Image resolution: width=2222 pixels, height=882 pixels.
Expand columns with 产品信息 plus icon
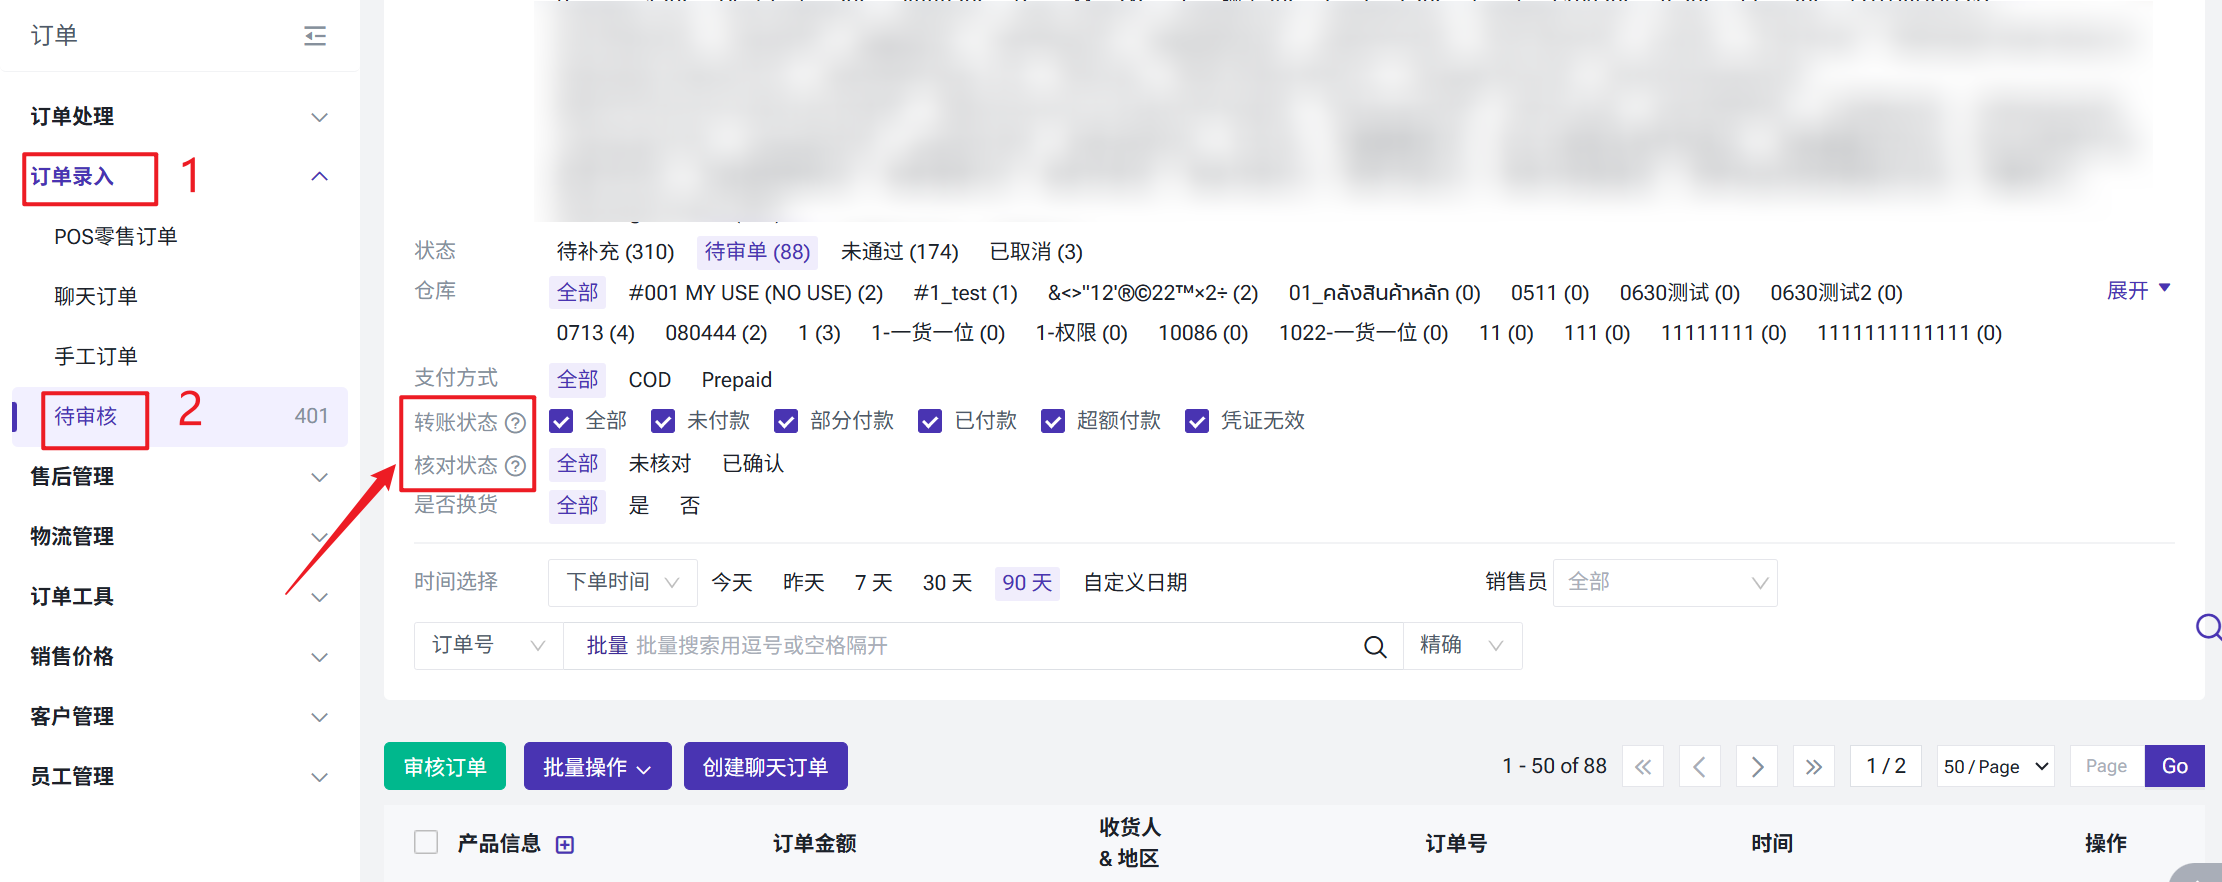565,845
